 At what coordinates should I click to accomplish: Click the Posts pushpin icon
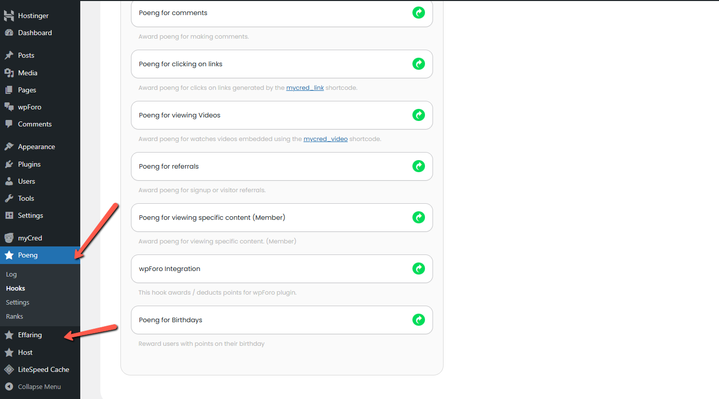9,55
